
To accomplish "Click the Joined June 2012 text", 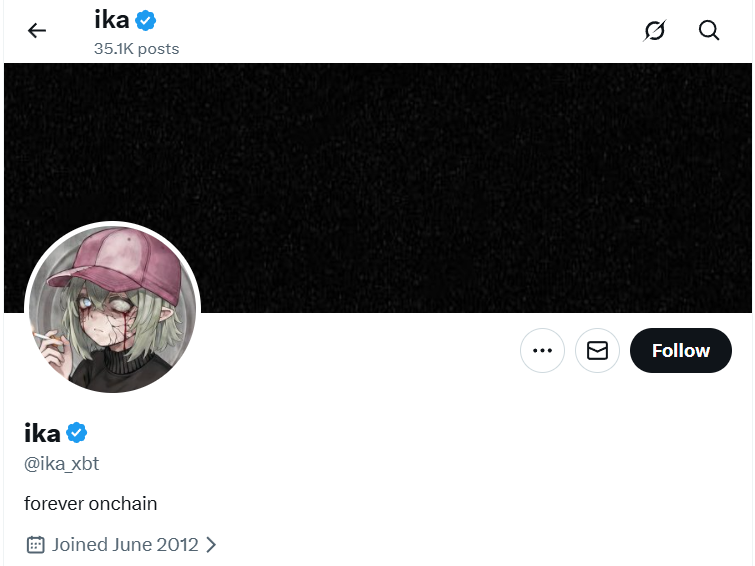I will (125, 545).
